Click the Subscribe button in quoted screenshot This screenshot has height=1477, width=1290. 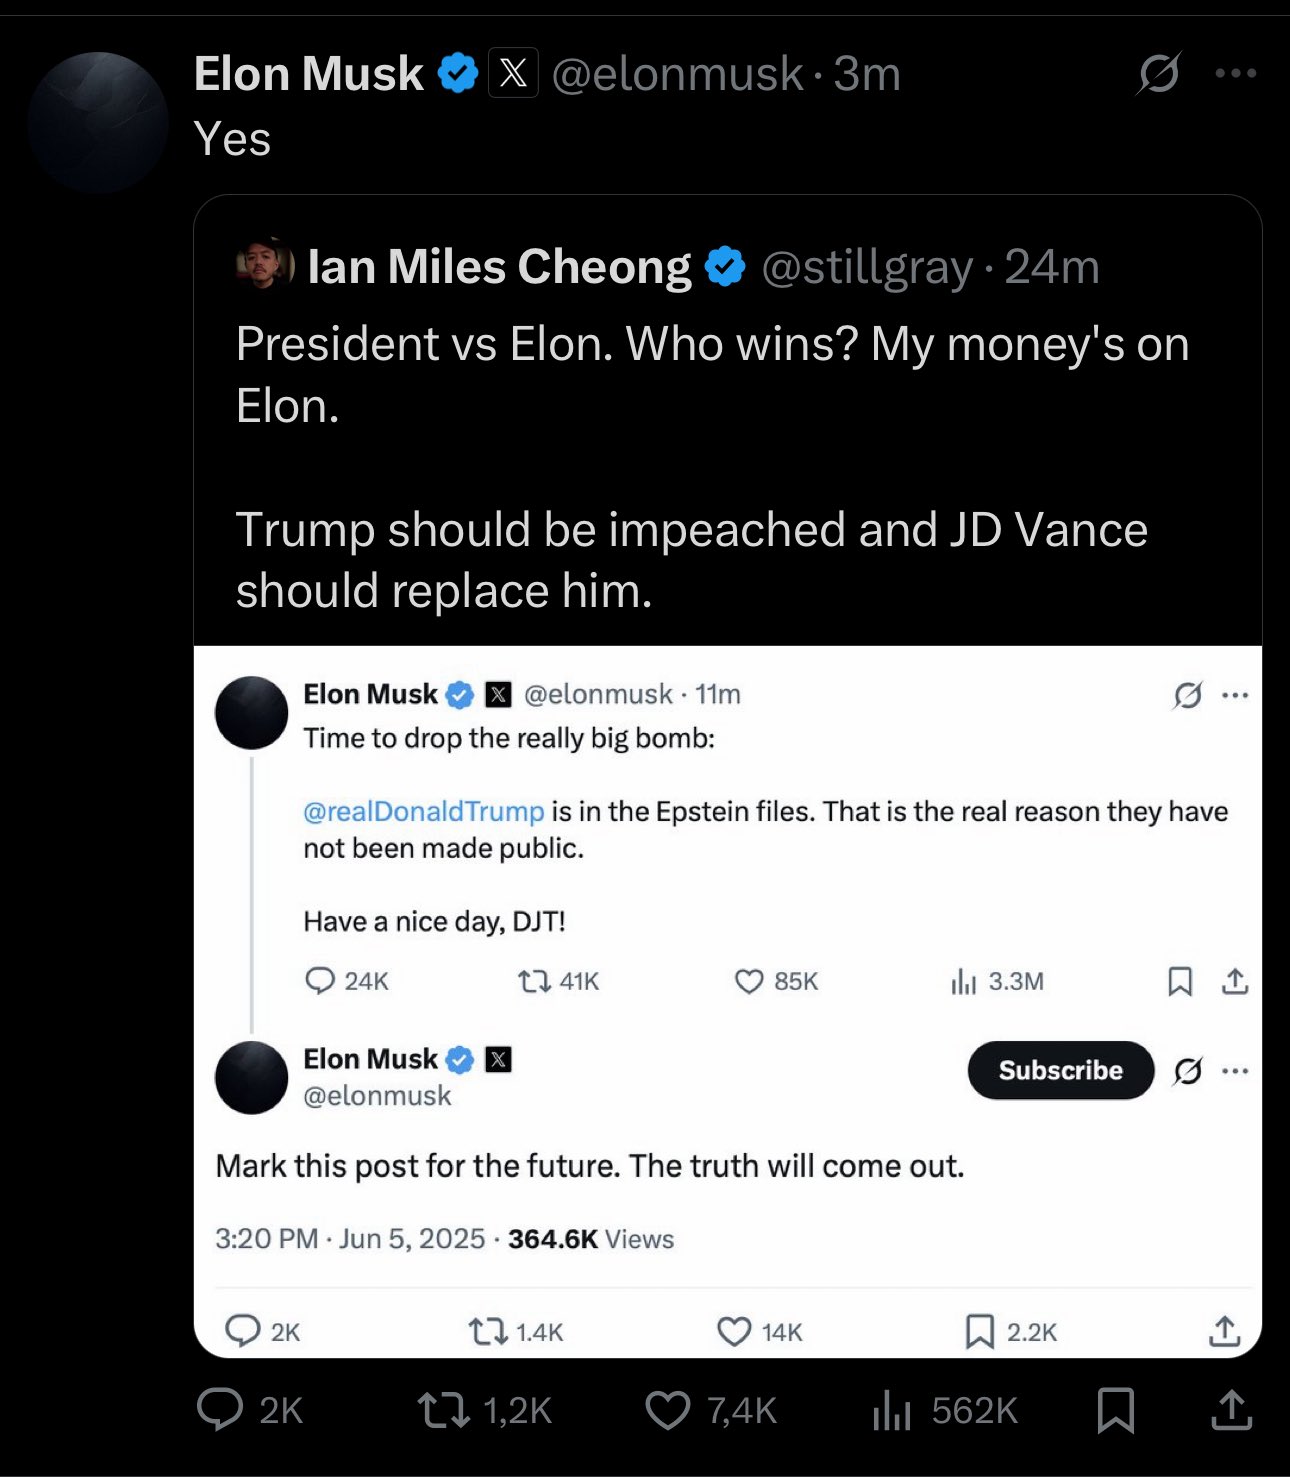[x=1060, y=1070]
